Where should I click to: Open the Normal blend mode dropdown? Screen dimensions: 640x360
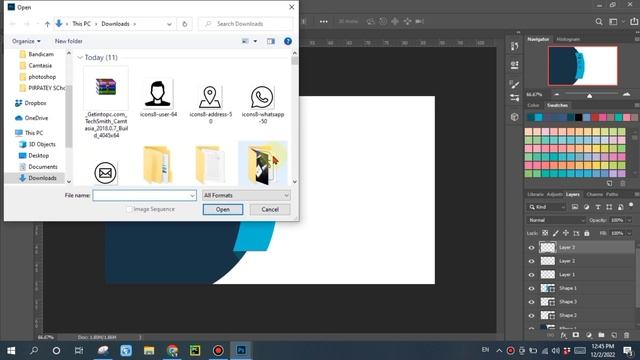click(x=556, y=220)
